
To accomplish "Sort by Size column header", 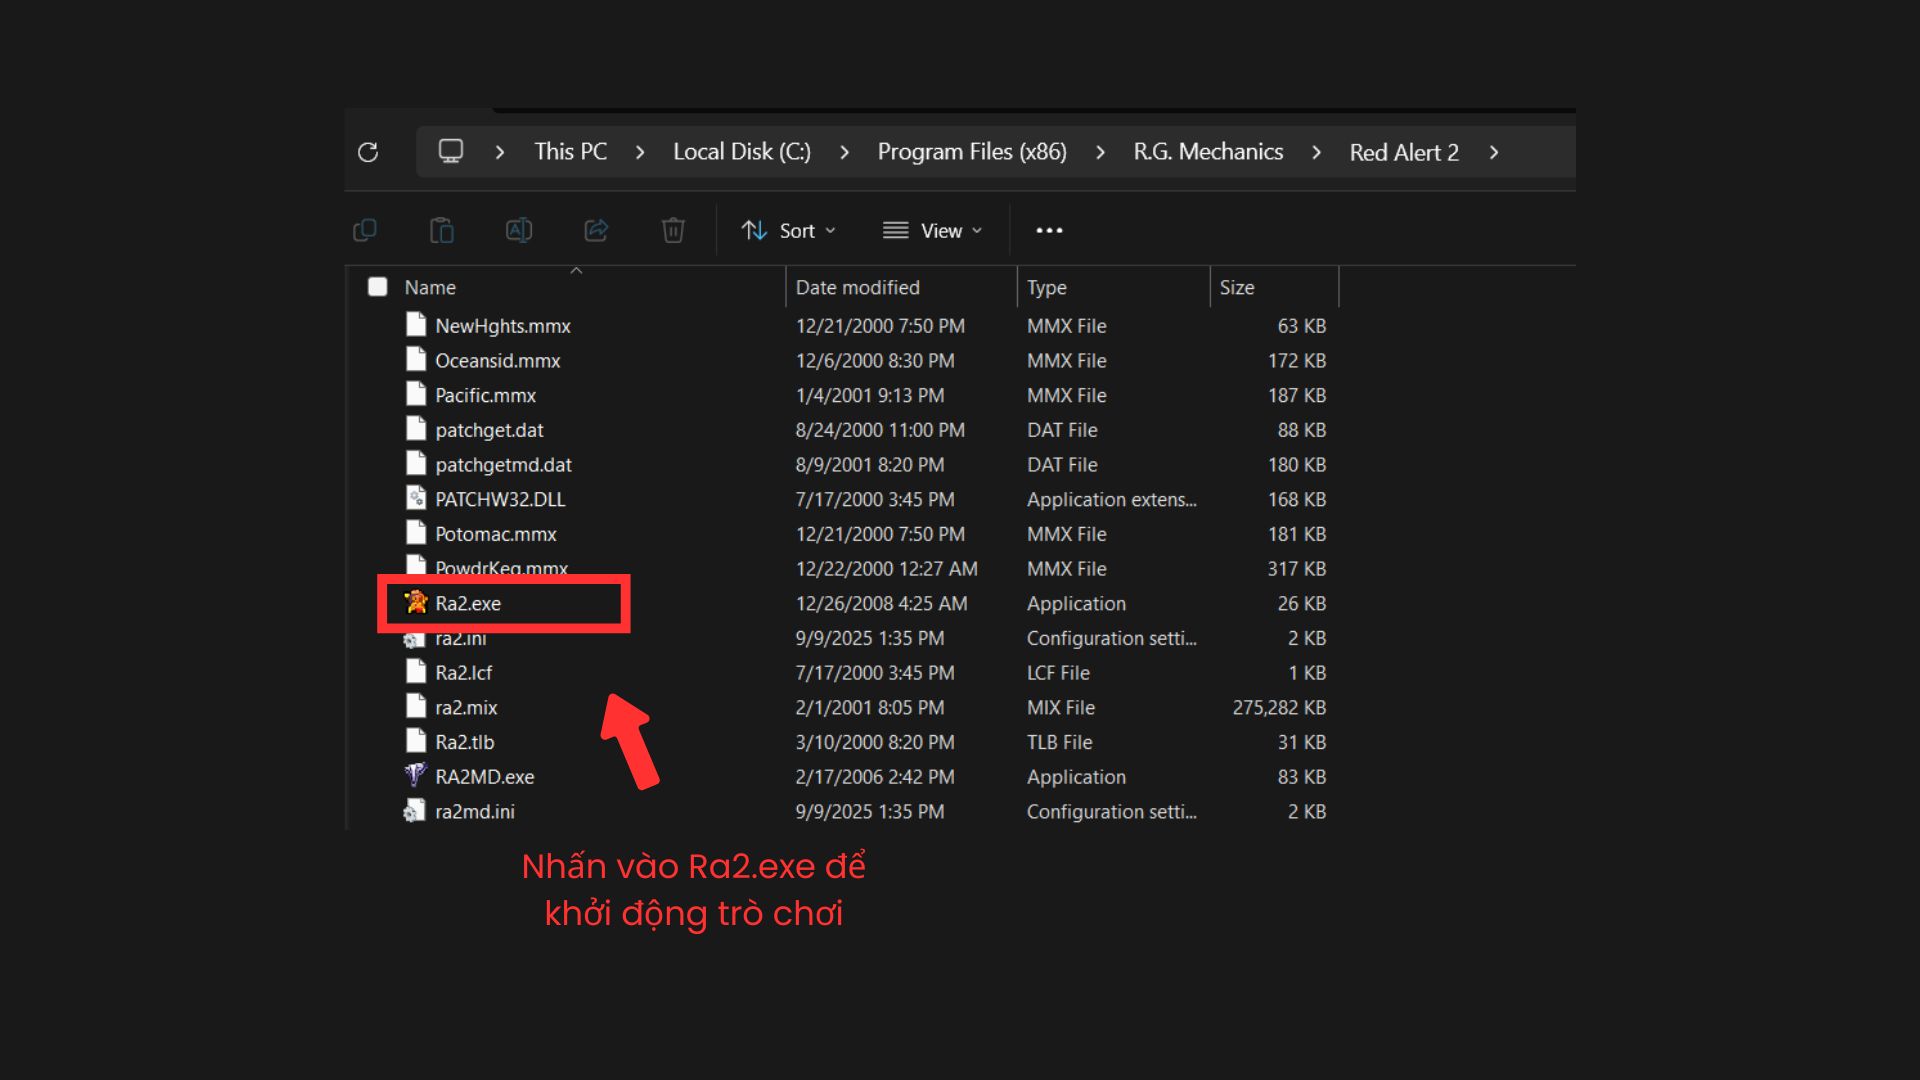I will coord(1237,288).
